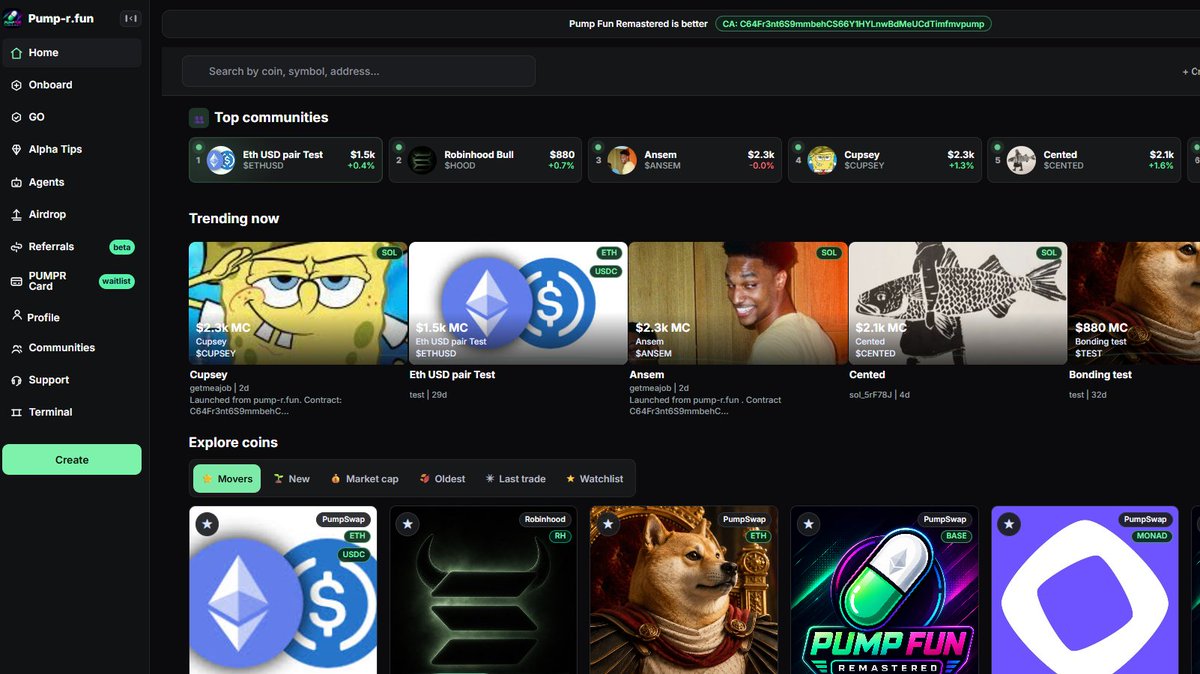Open the trending Cented fish thumbnail
Viewport: 1200px width, 674px height.
[958, 303]
